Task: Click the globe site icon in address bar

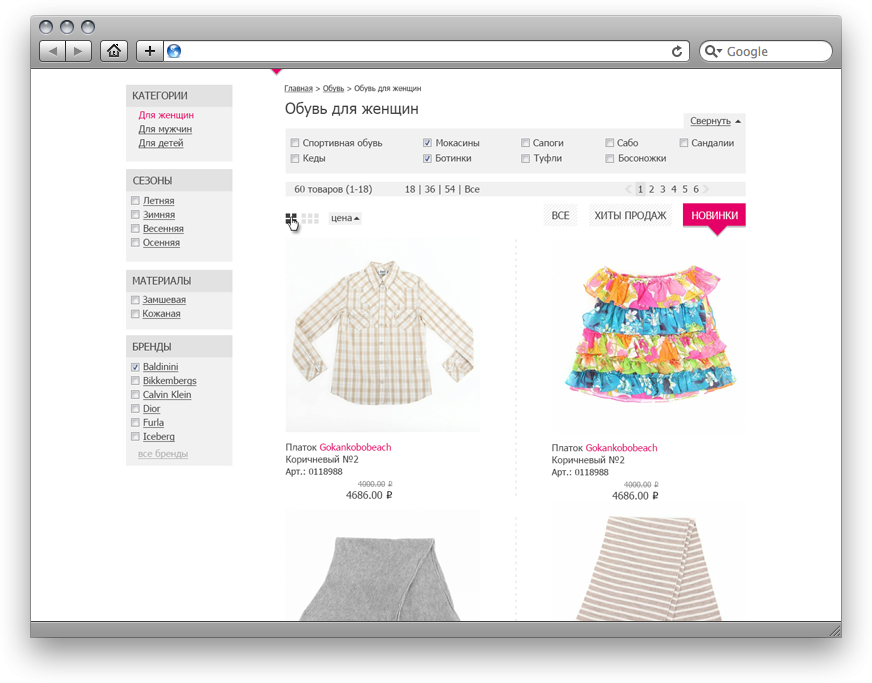Action: click(x=174, y=51)
